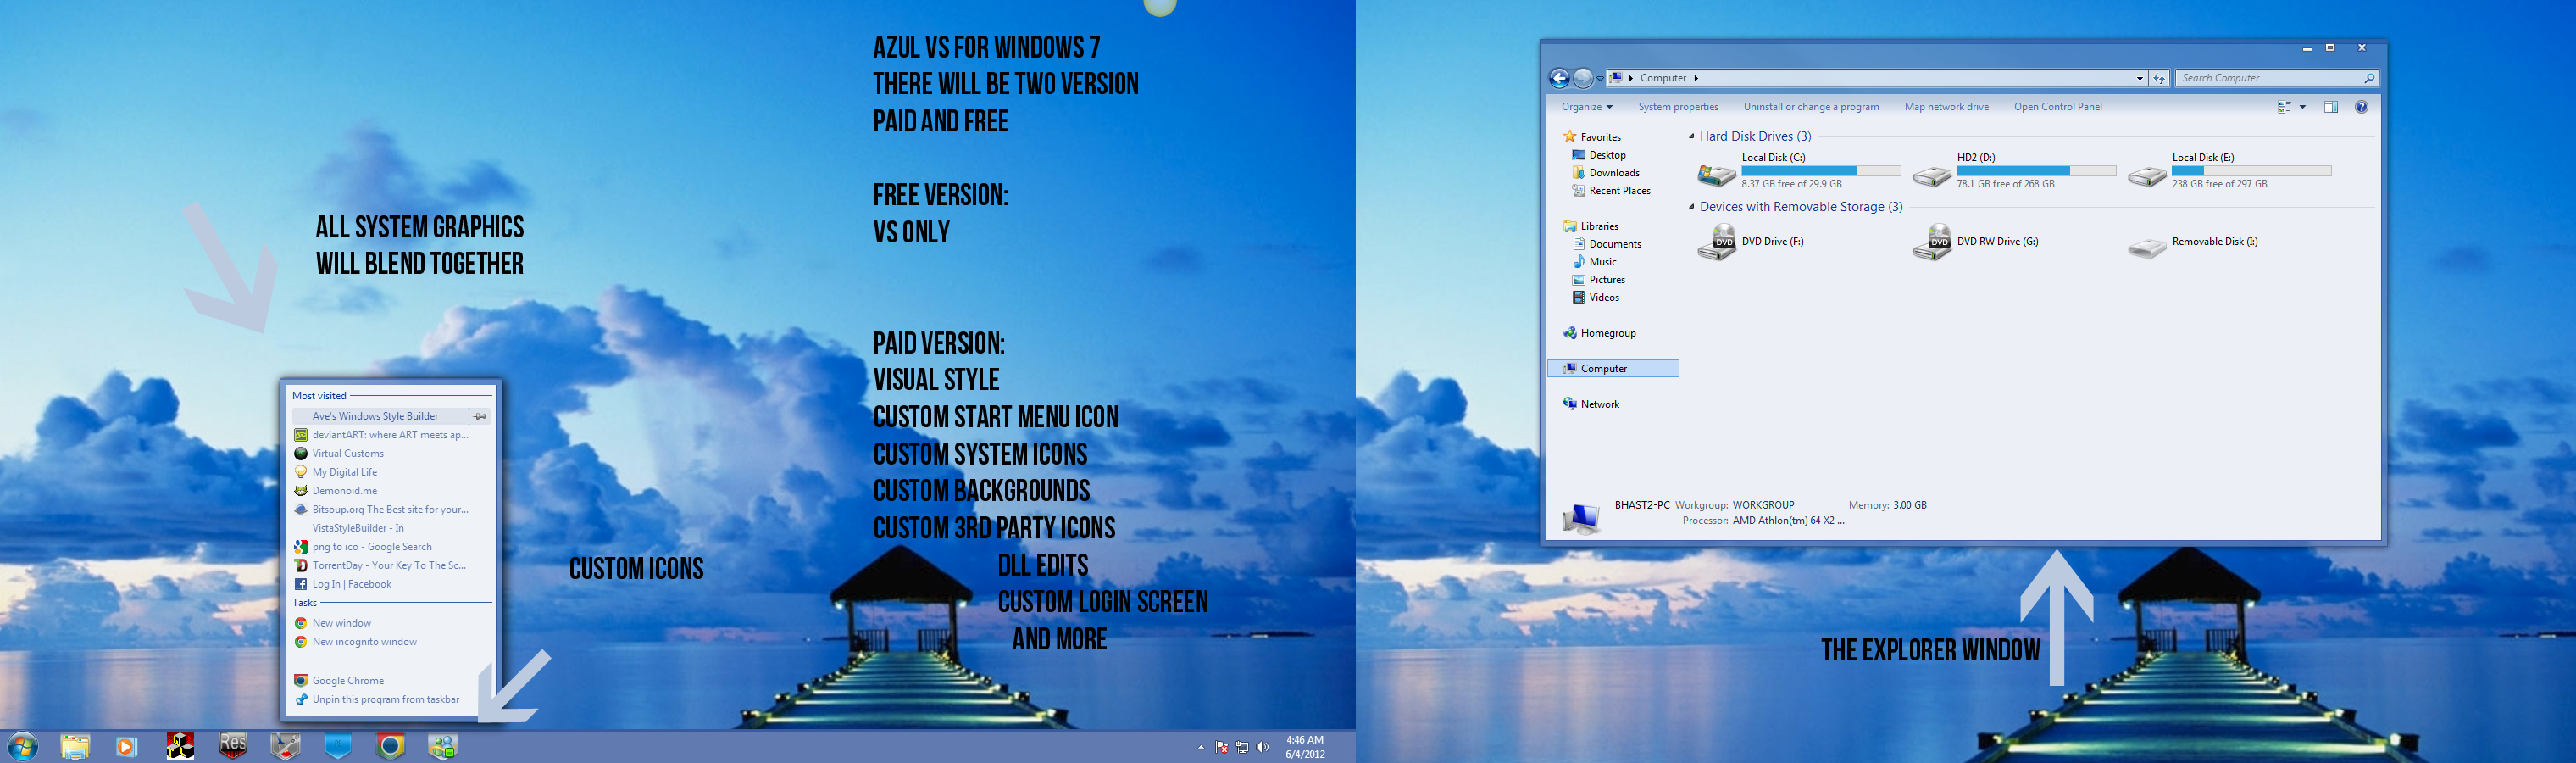Click the volume speaker tray icon
Image resolution: width=2576 pixels, height=763 pixels.
[1262, 747]
